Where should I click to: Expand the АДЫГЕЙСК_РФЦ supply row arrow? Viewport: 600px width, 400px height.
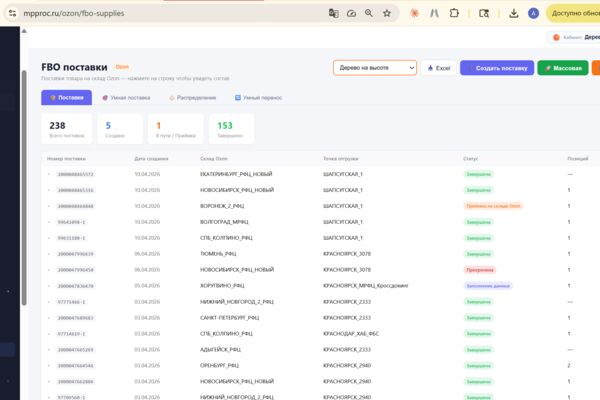click(x=49, y=349)
